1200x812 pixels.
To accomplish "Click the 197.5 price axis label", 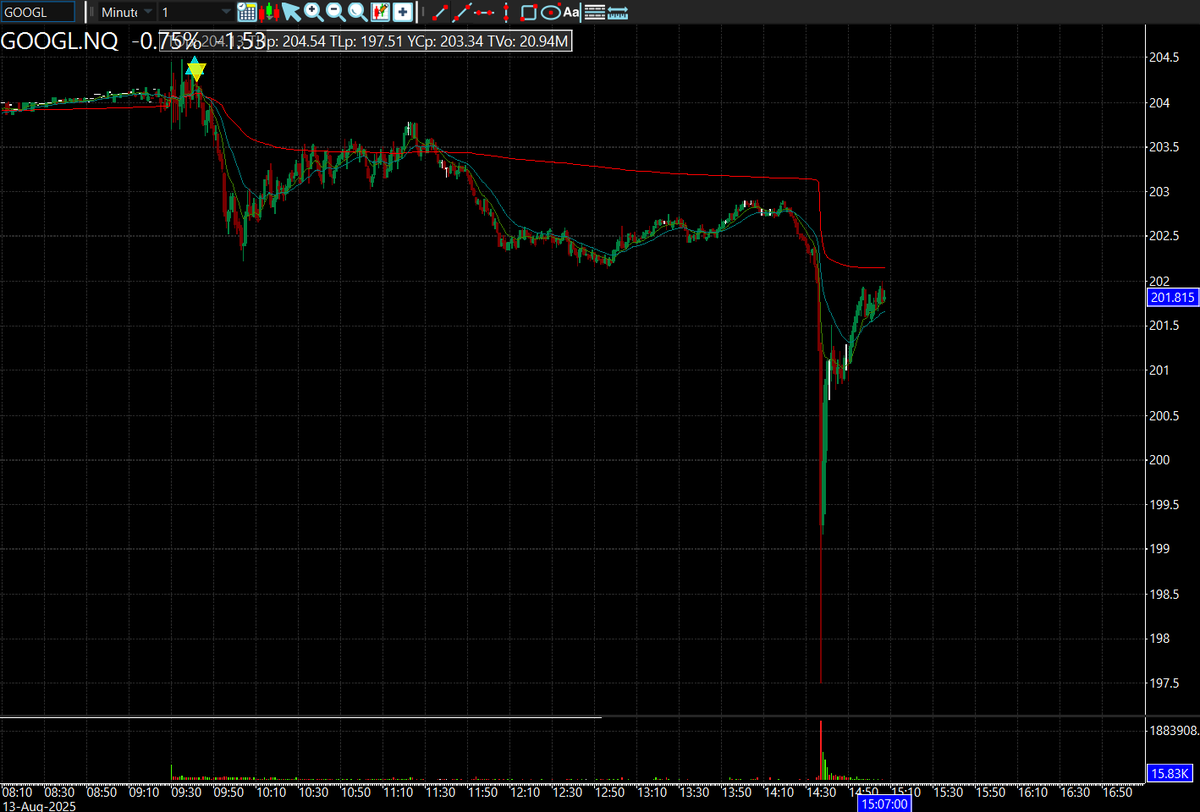I will click(1165, 683).
